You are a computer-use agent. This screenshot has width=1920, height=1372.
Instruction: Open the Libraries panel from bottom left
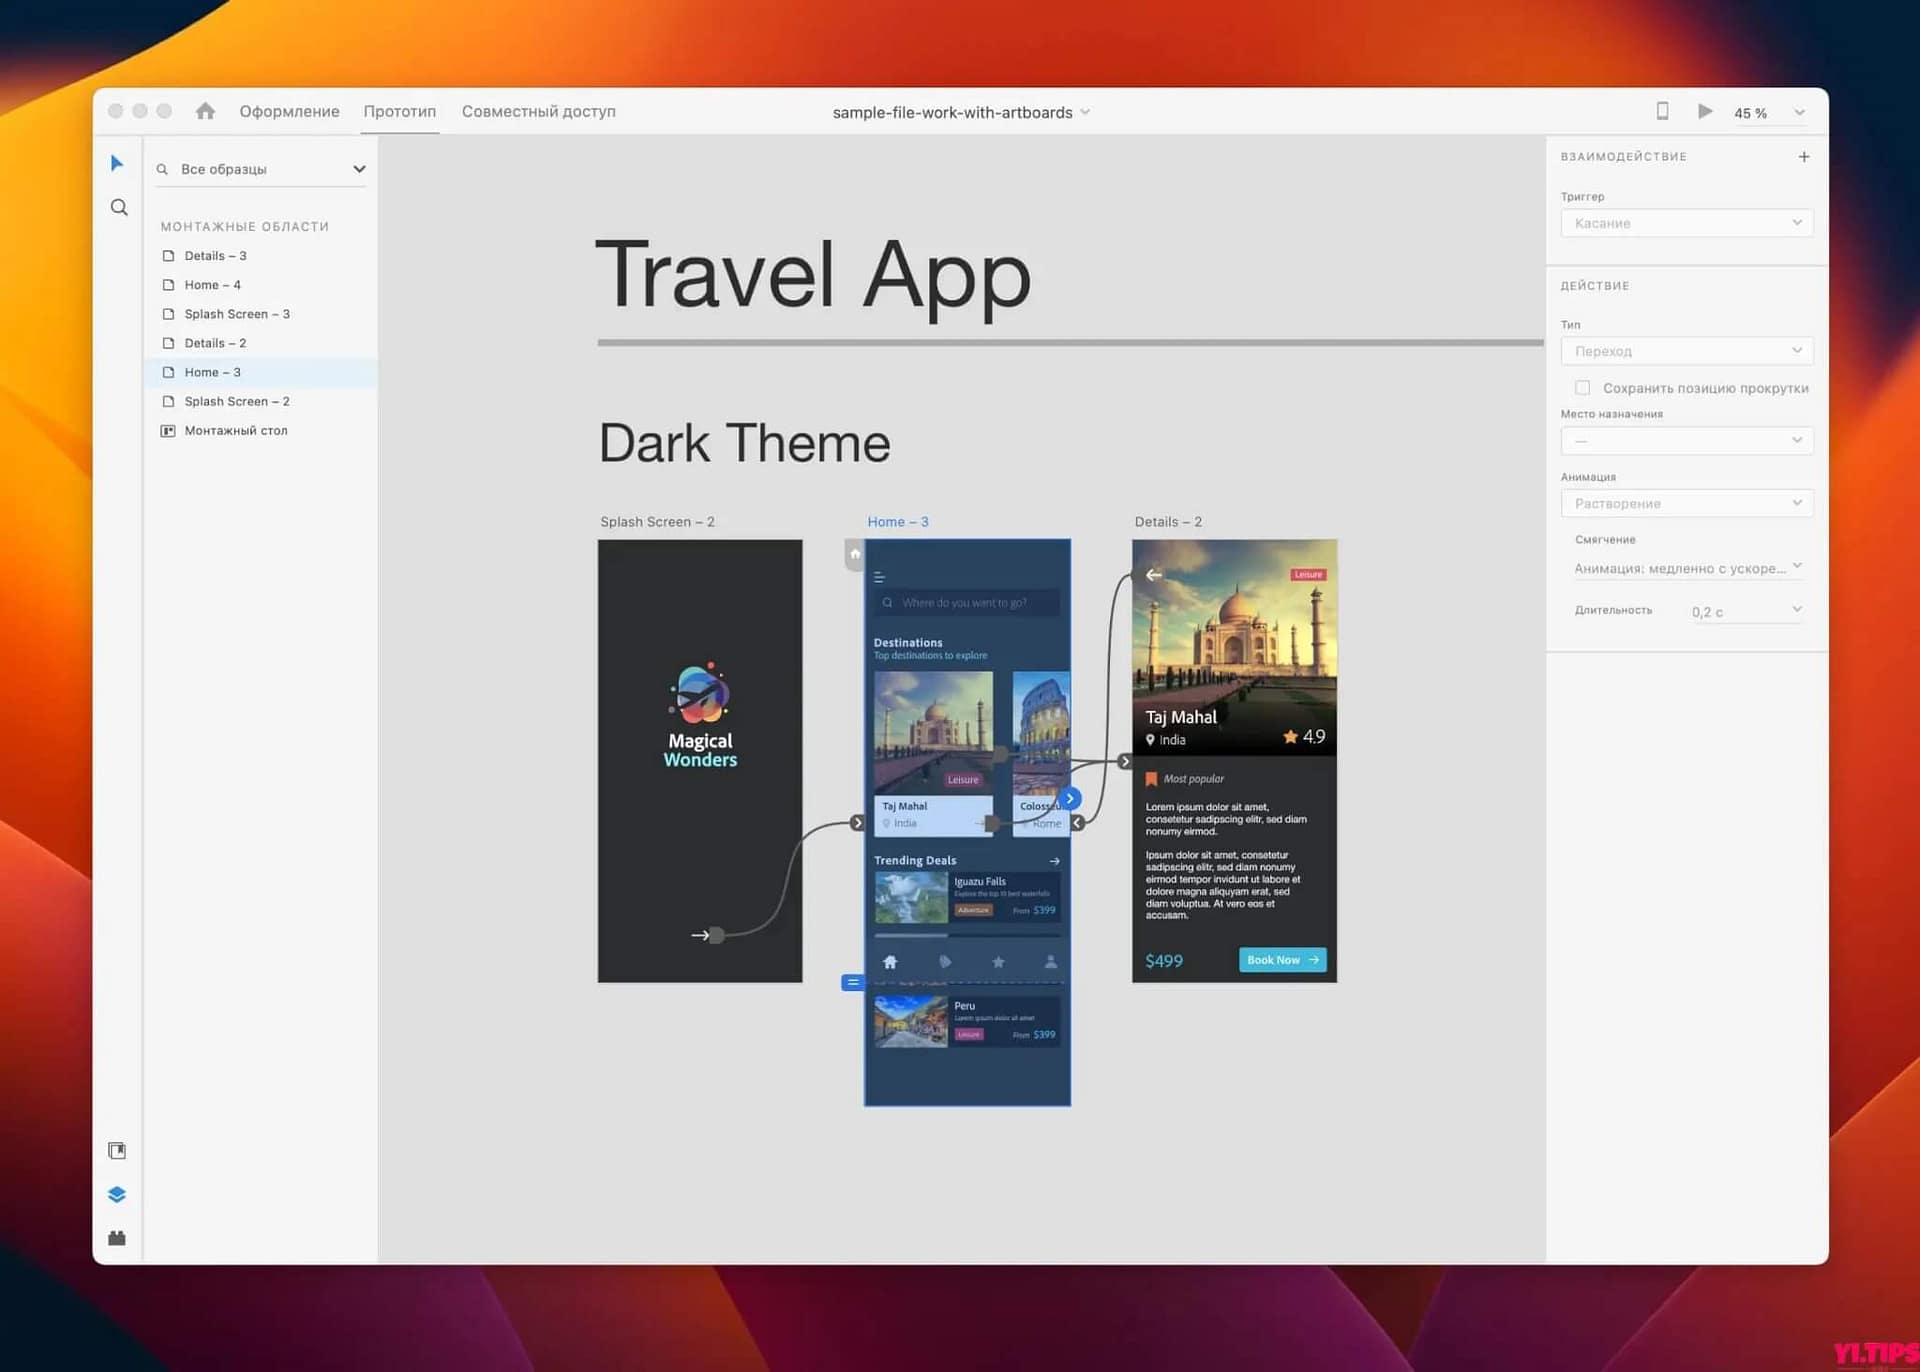tap(117, 1150)
